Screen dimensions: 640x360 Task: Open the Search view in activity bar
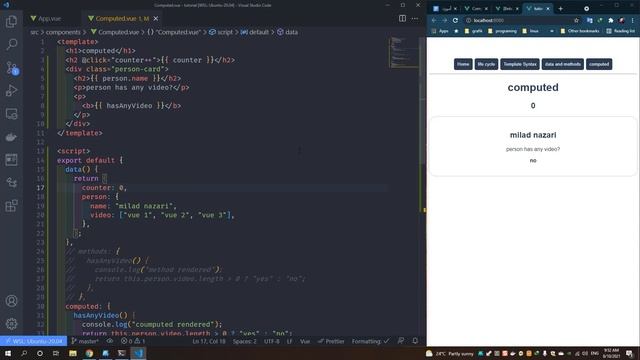pyautogui.click(x=11, y=44)
